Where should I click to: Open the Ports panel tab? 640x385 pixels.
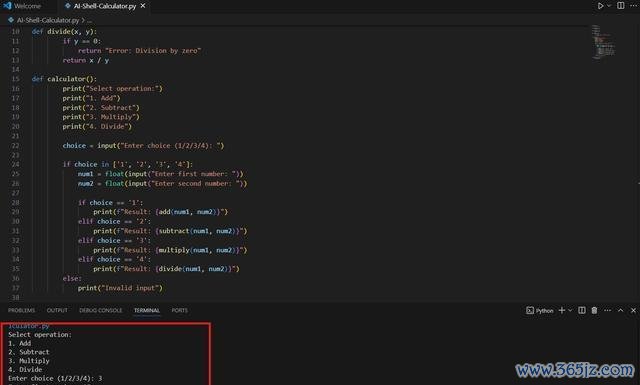pos(180,310)
